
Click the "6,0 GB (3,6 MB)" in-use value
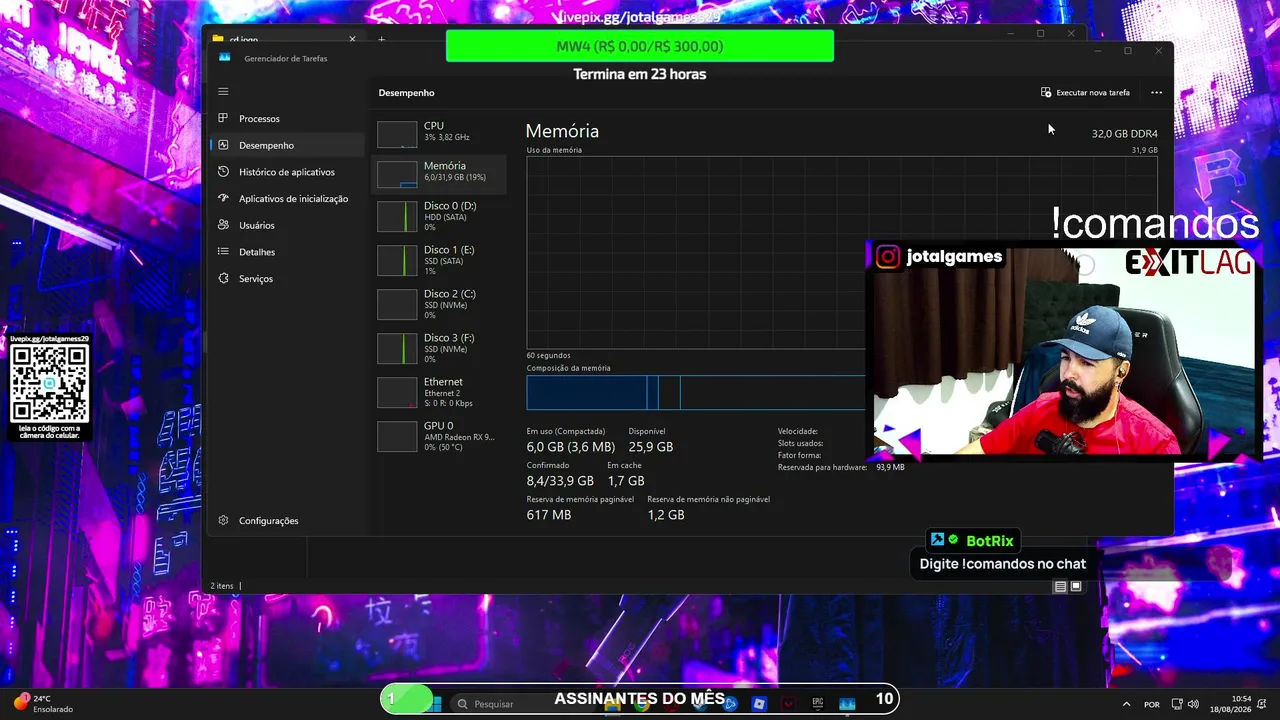(571, 447)
